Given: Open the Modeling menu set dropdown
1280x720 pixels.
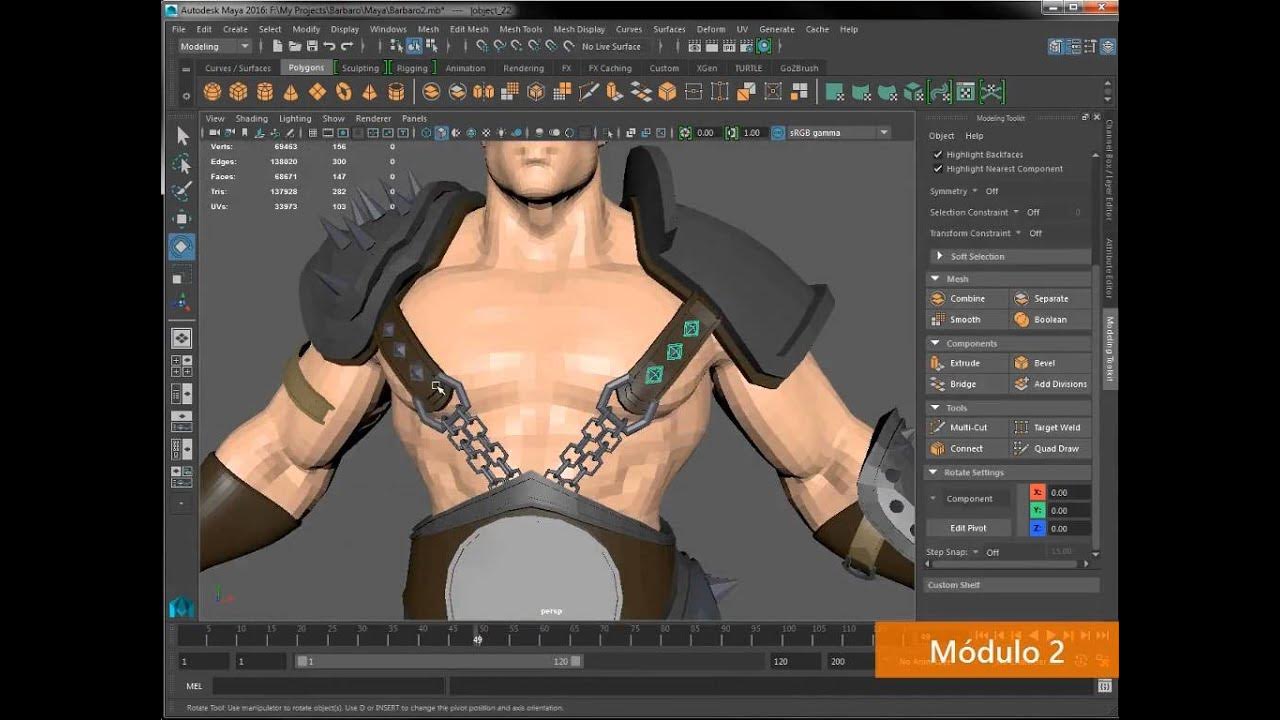Looking at the screenshot, I should [x=215, y=46].
